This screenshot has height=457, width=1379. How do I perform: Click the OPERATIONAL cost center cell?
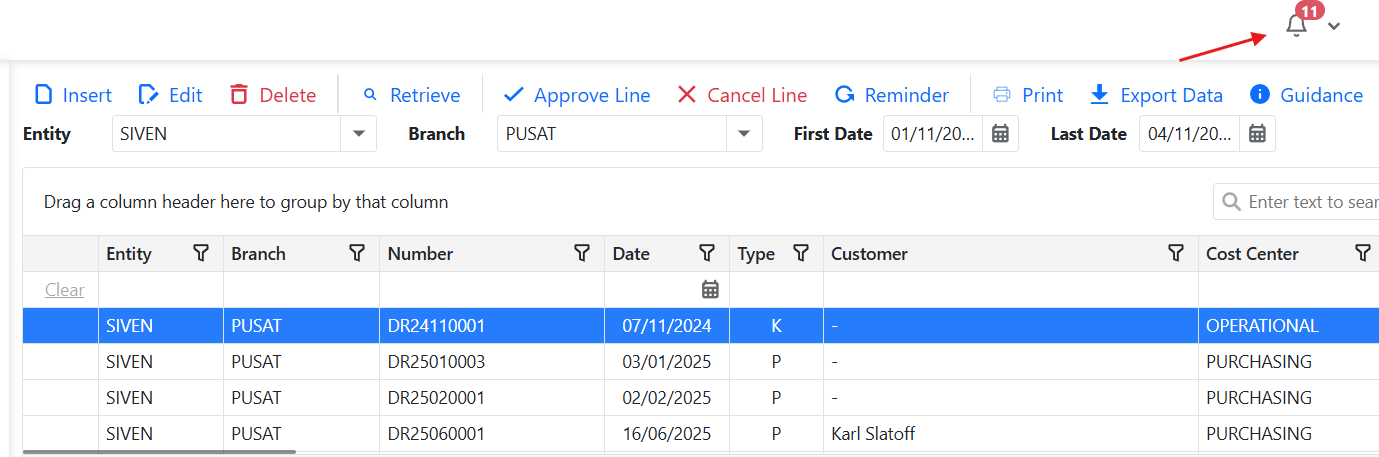click(x=1289, y=326)
